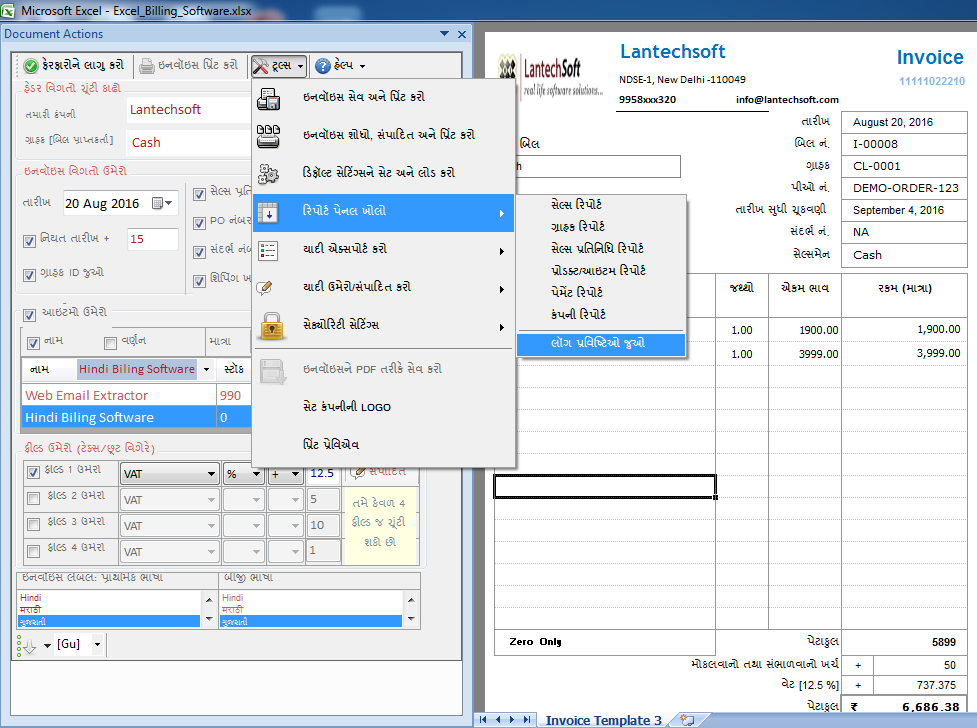977x728 pixels.
Task: Click the default settings gears icon
Action: point(269,174)
